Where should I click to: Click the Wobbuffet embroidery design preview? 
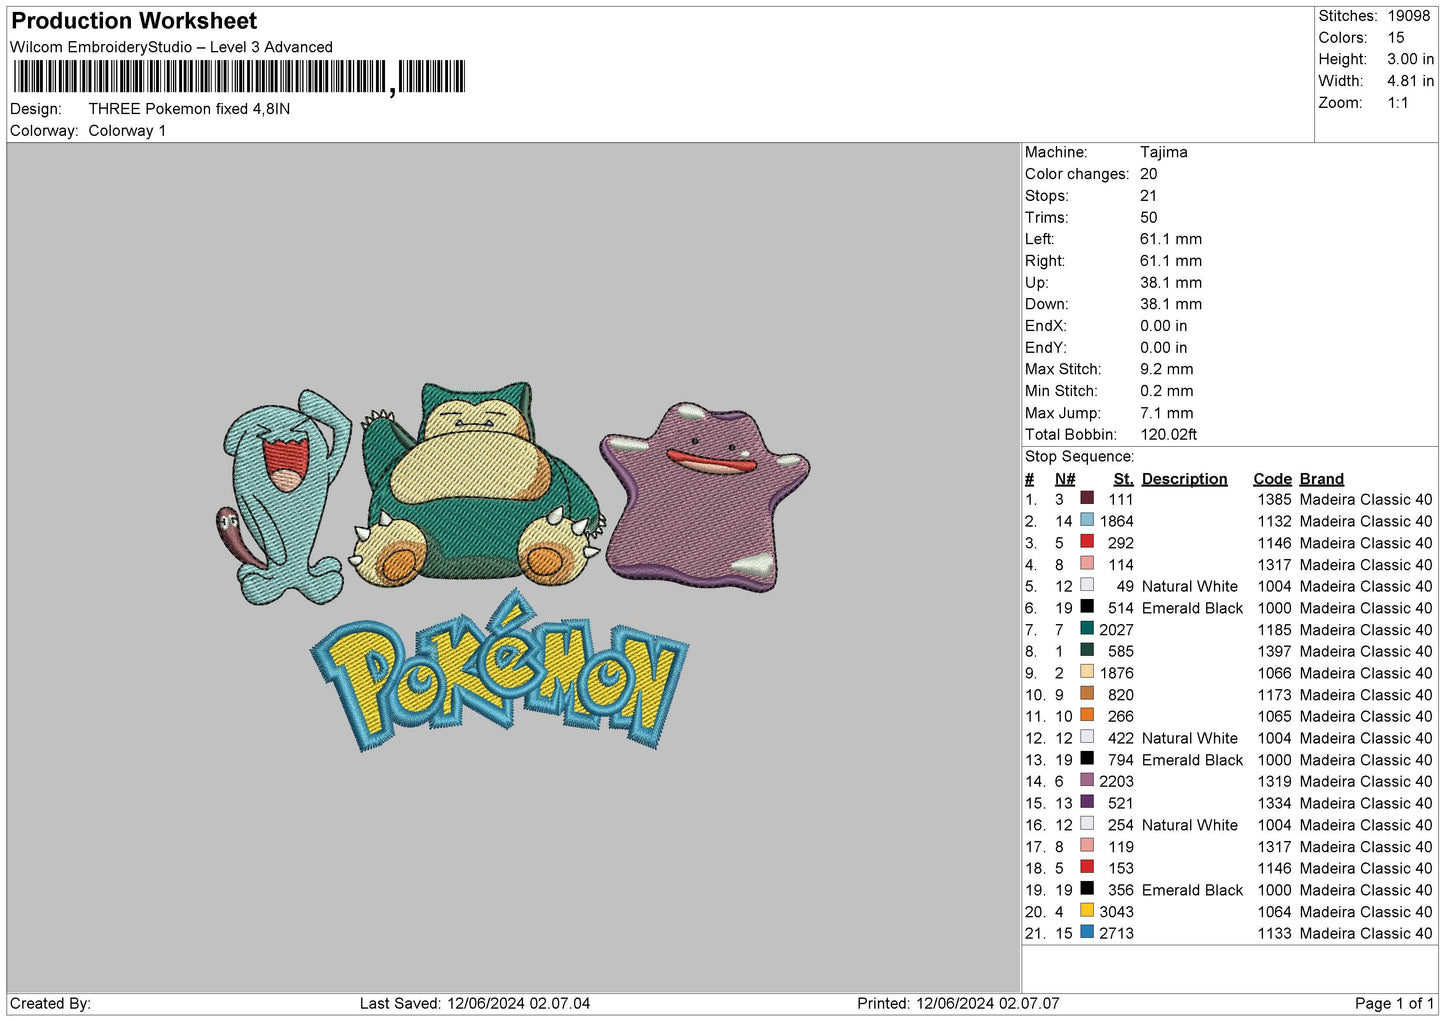point(286,497)
